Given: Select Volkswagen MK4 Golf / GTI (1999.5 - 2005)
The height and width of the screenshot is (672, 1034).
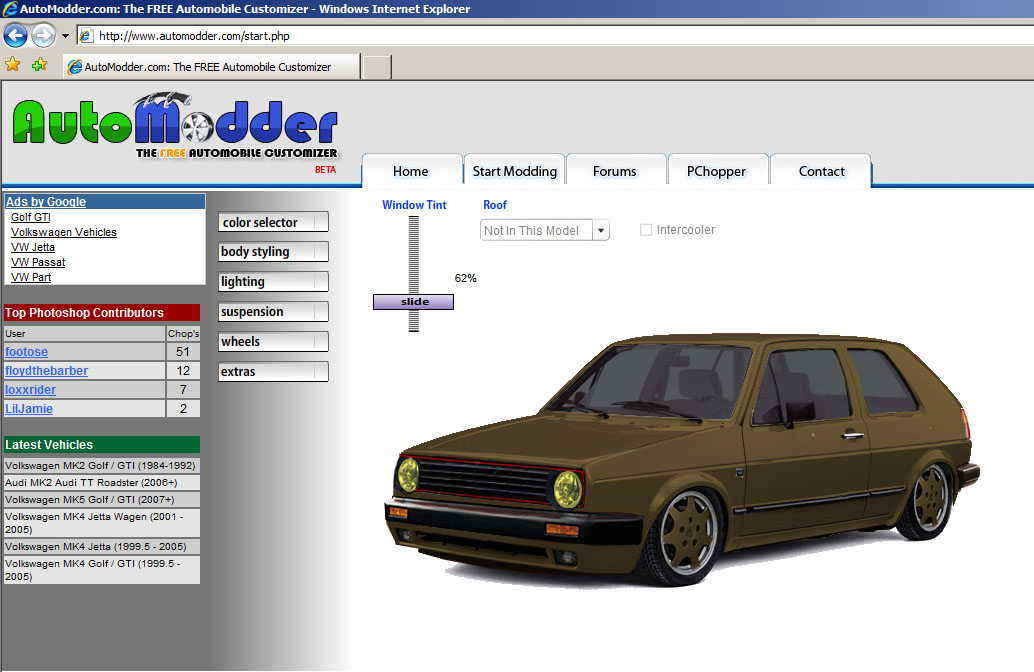Looking at the screenshot, I should pyautogui.click(x=102, y=570).
